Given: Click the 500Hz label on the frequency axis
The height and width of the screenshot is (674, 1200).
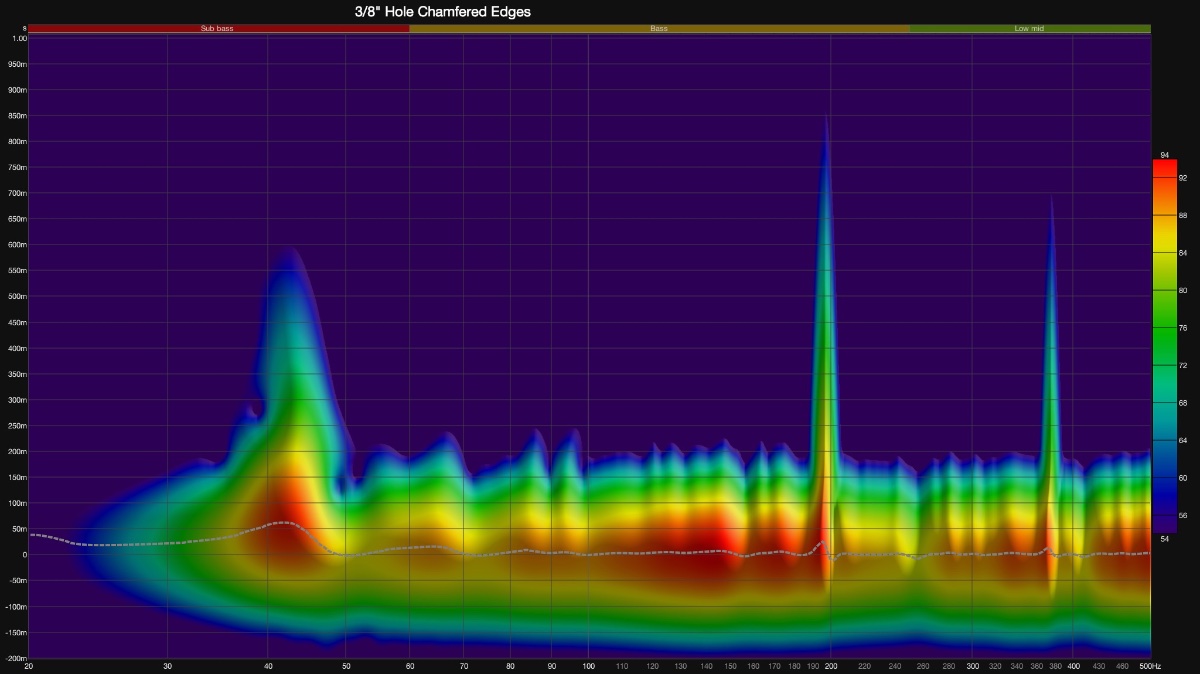Looking at the screenshot, I should 1148,666.
